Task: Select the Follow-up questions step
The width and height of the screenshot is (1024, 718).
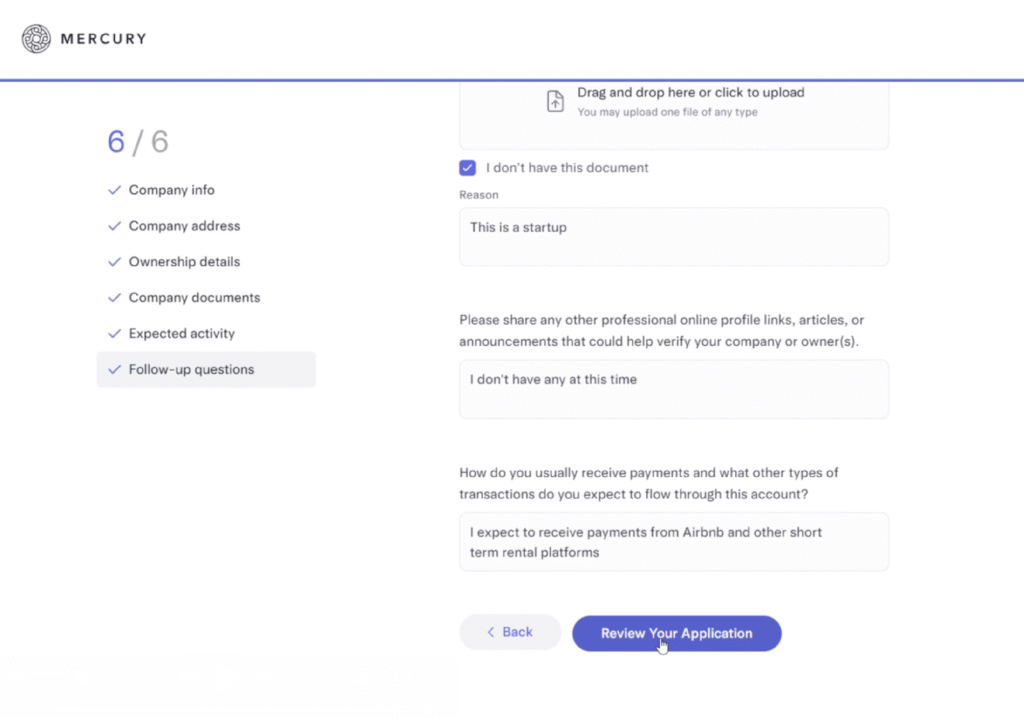Action: click(x=191, y=370)
